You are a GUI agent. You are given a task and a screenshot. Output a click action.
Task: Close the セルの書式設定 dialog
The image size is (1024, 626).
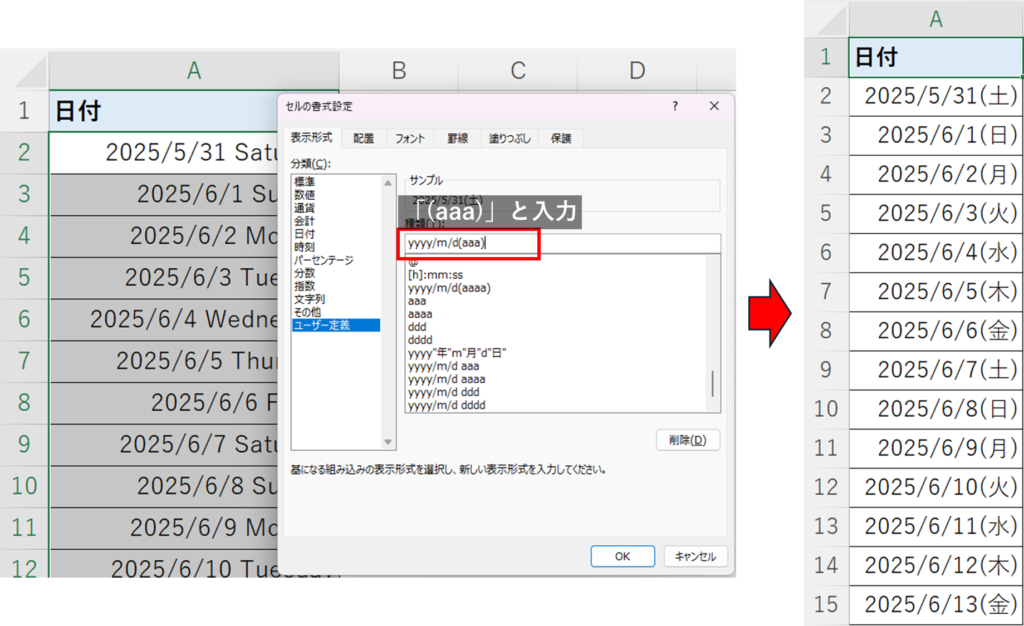pos(714,106)
